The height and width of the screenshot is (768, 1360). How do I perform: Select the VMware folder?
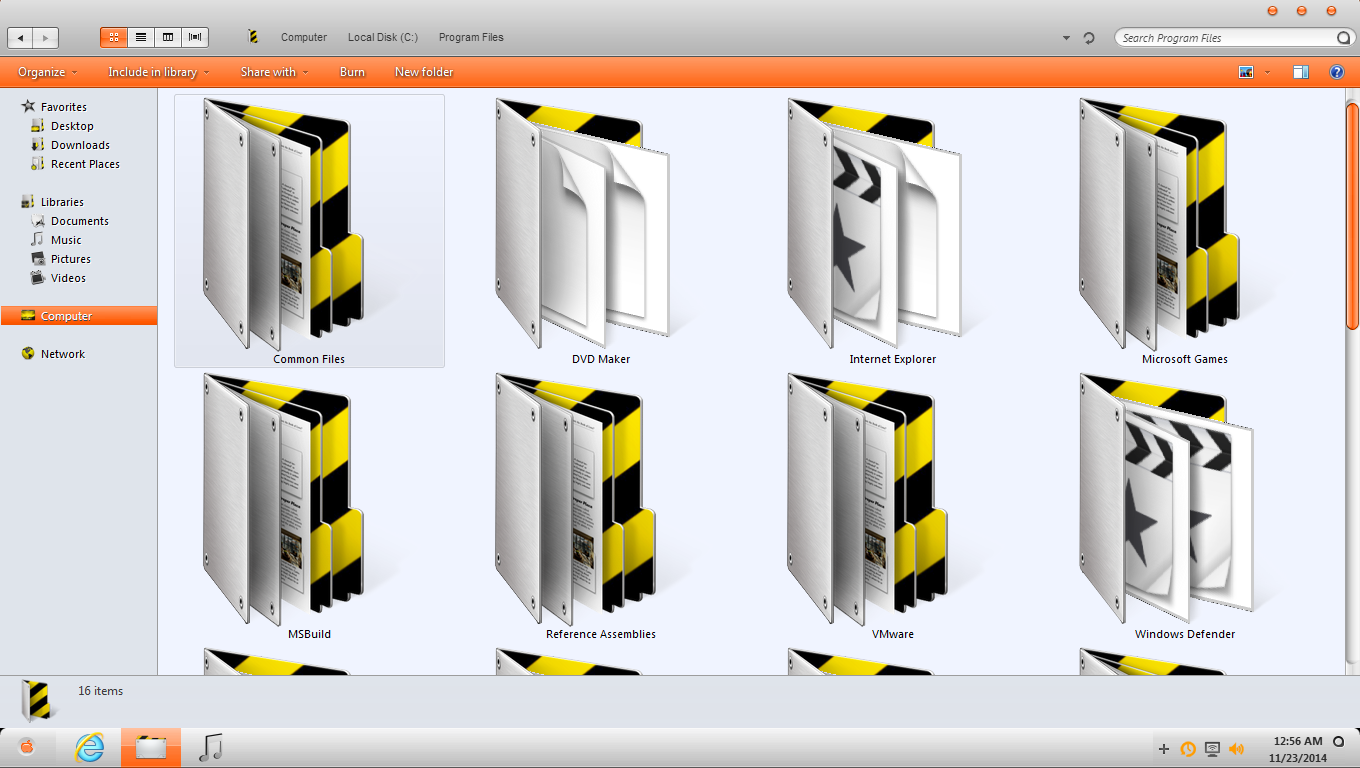893,506
